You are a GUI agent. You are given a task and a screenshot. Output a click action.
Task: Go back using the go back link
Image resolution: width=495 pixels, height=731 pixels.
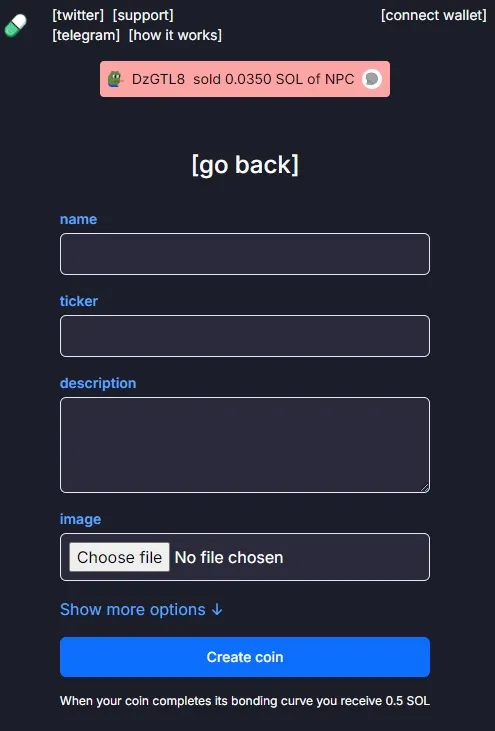tap(245, 165)
